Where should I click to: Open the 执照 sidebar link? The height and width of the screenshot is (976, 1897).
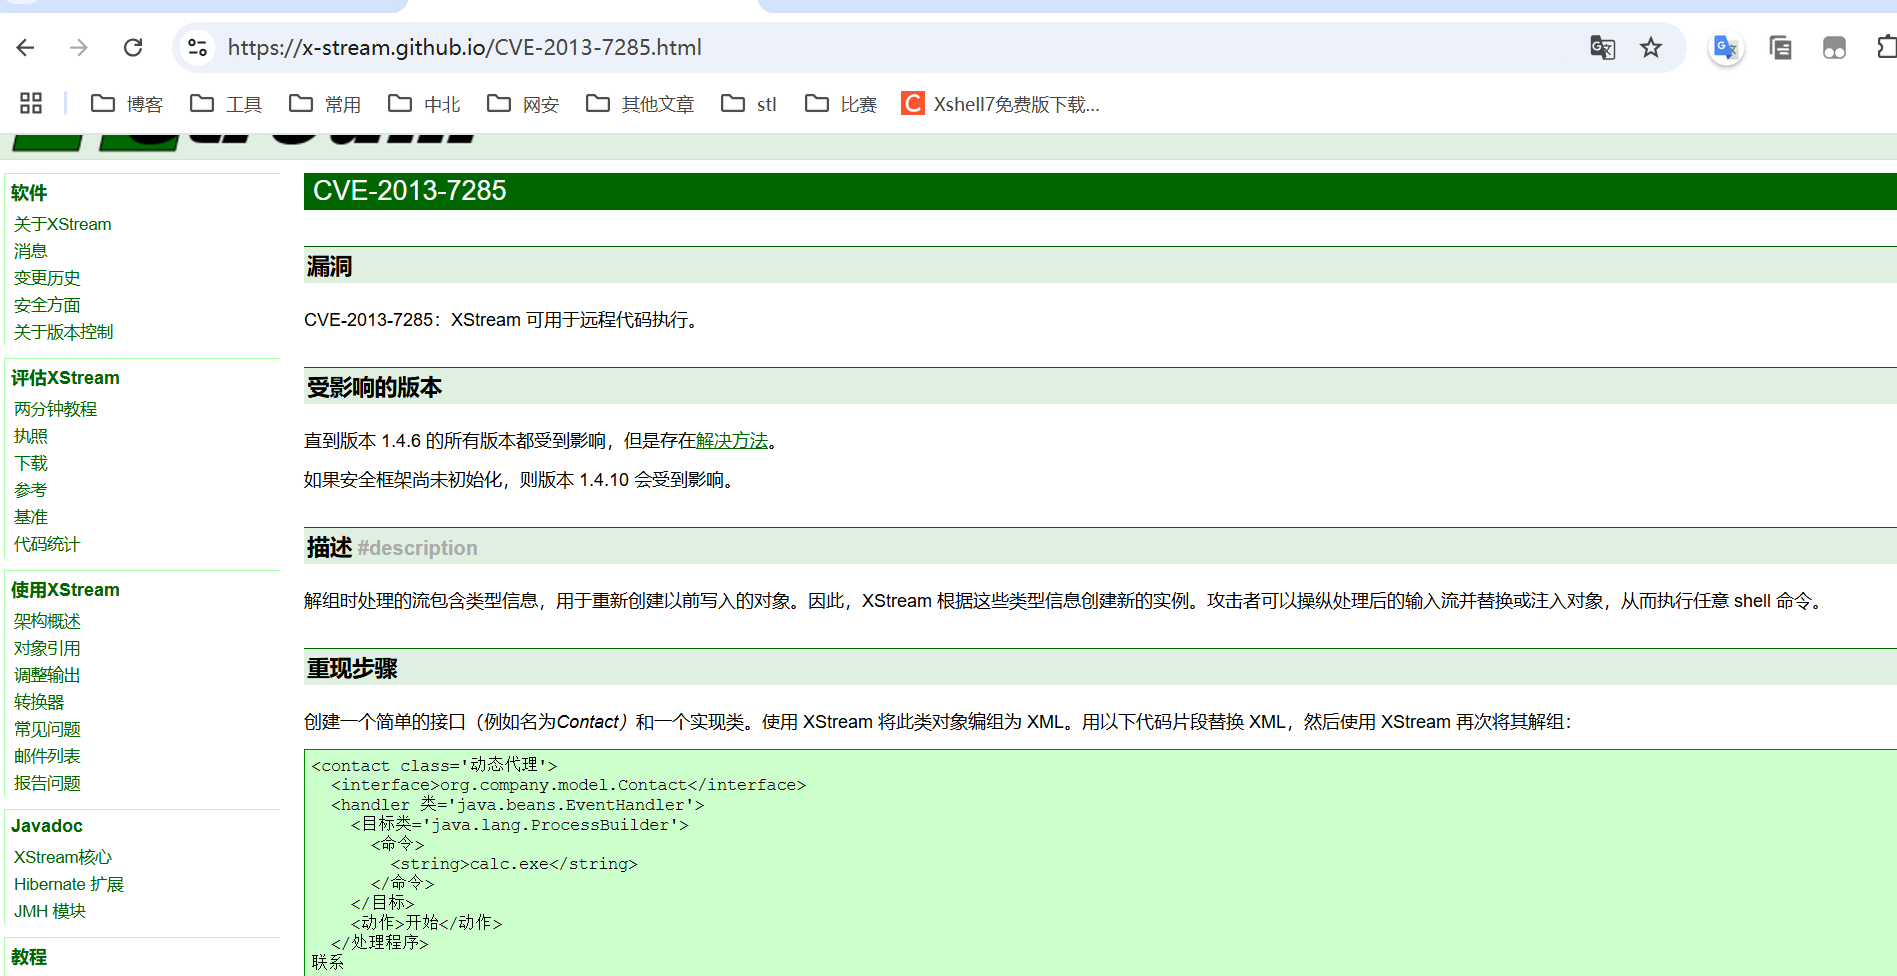[31, 436]
